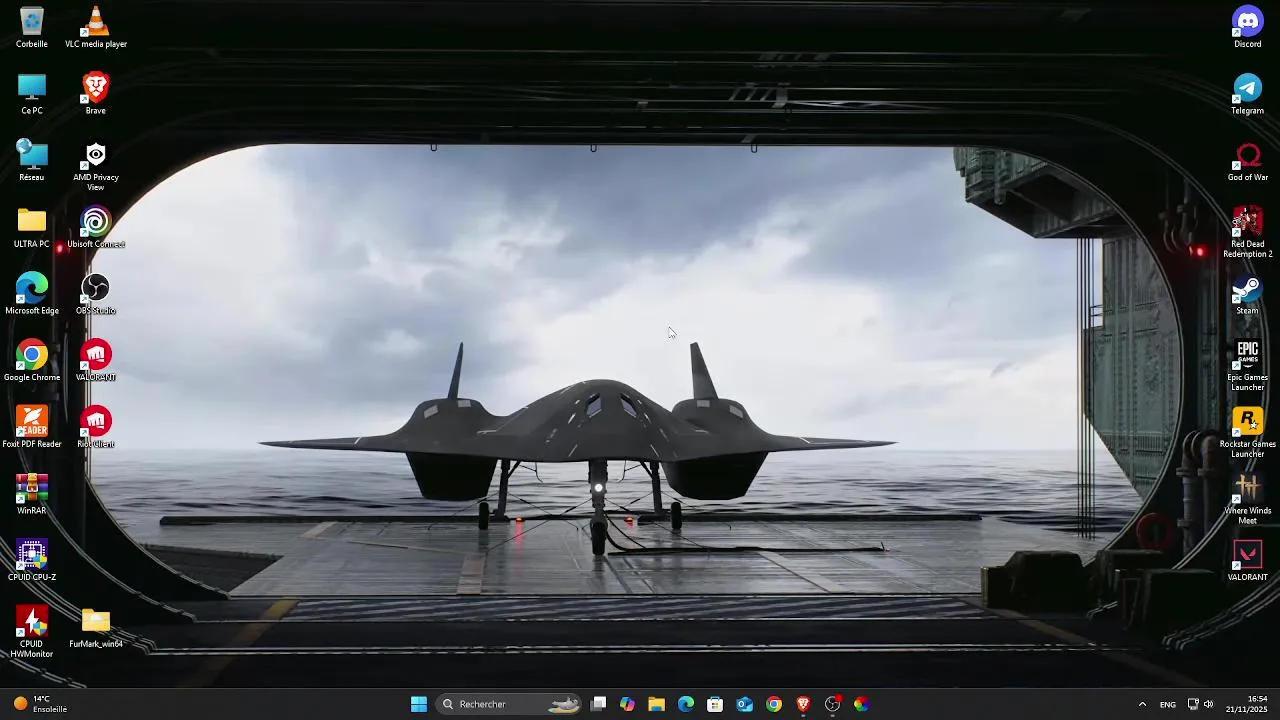The image size is (1280, 720).
Task: Open the ULTRA PC folder
Action: pyautogui.click(x=32, y=227)
